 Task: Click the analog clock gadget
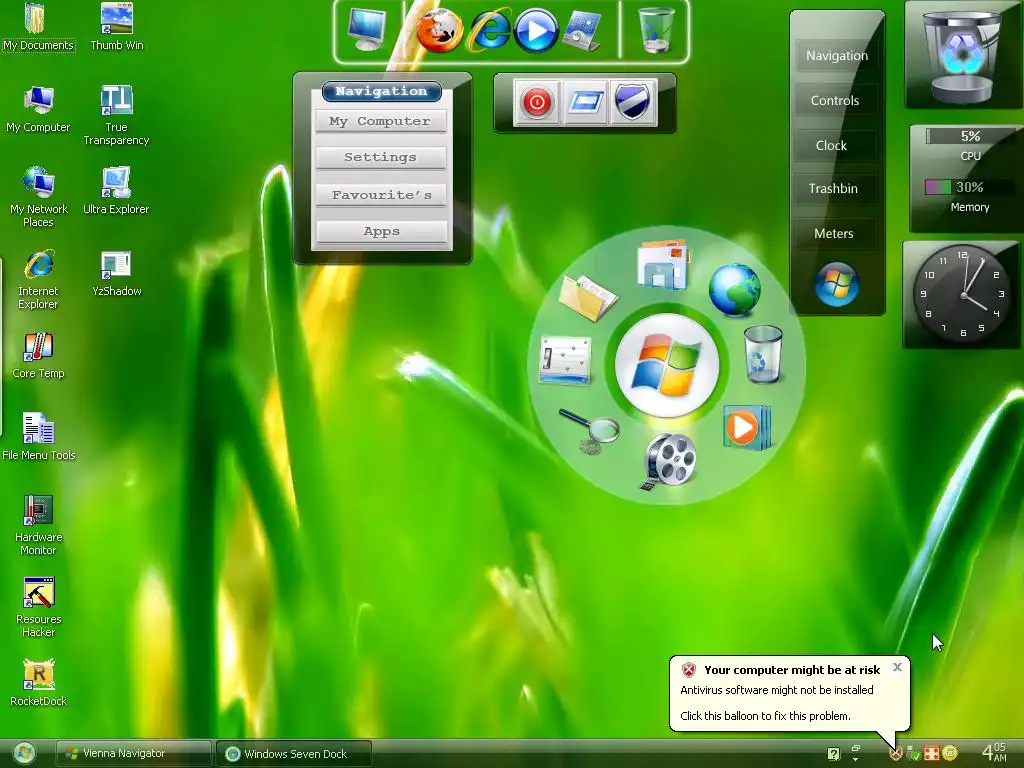tap(961, 294)
